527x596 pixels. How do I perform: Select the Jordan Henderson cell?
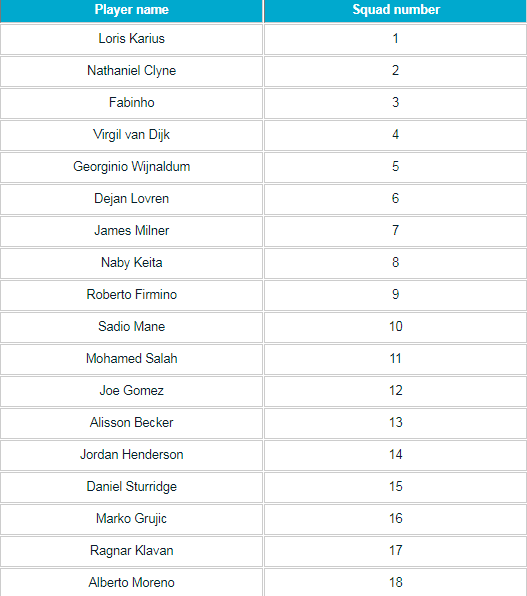click(x=131, y=455)
